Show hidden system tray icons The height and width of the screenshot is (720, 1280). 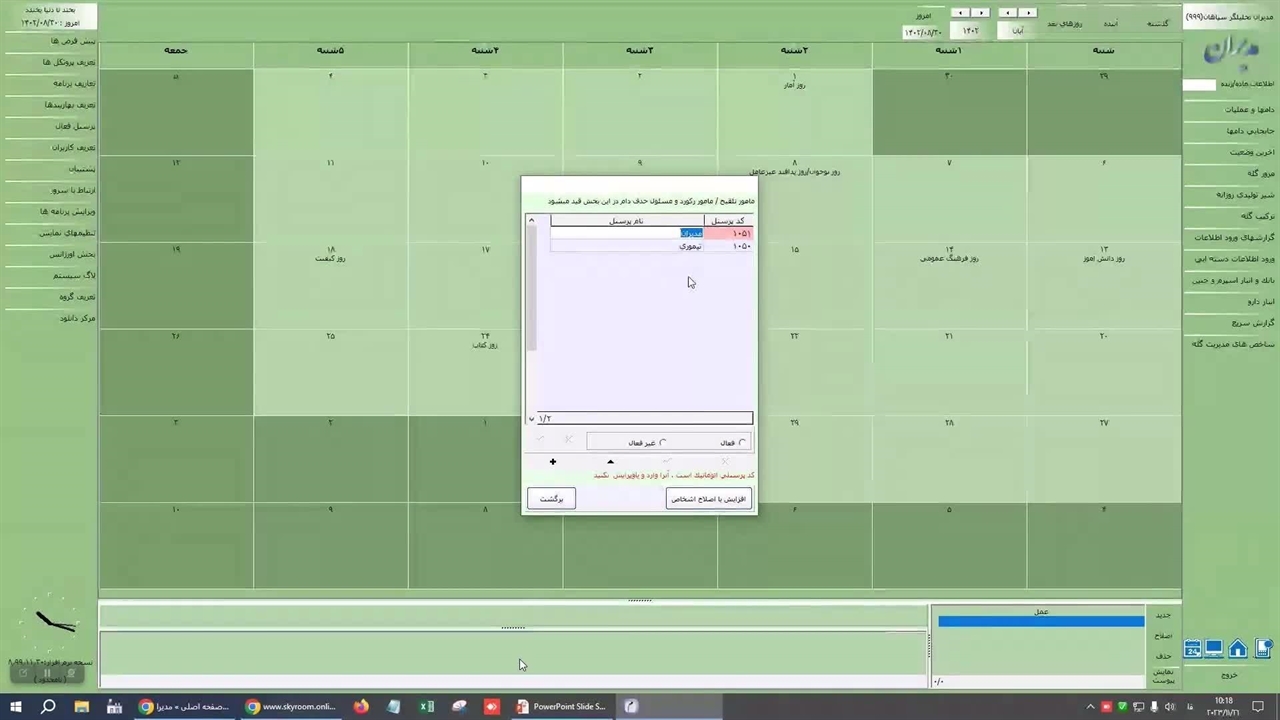pos(1091,706)
